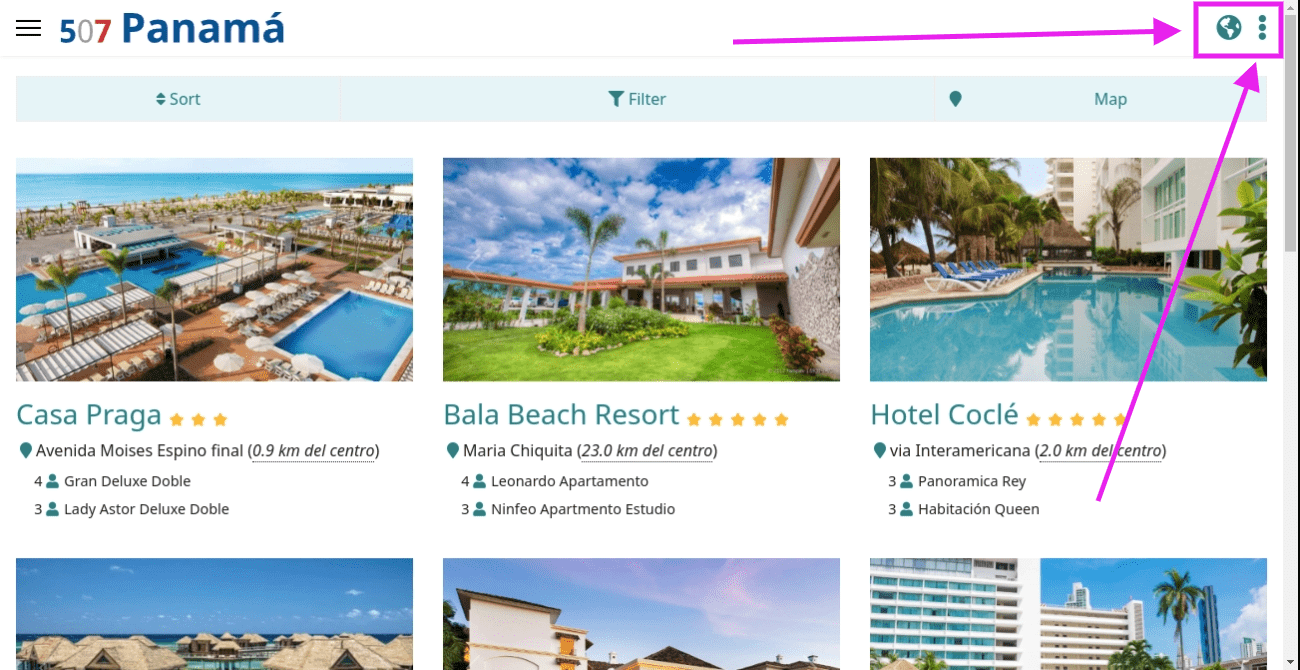Screen dimensions: 1300x670
Task: Click the 507 Panamá logo
Action: (x=172, y=28)
